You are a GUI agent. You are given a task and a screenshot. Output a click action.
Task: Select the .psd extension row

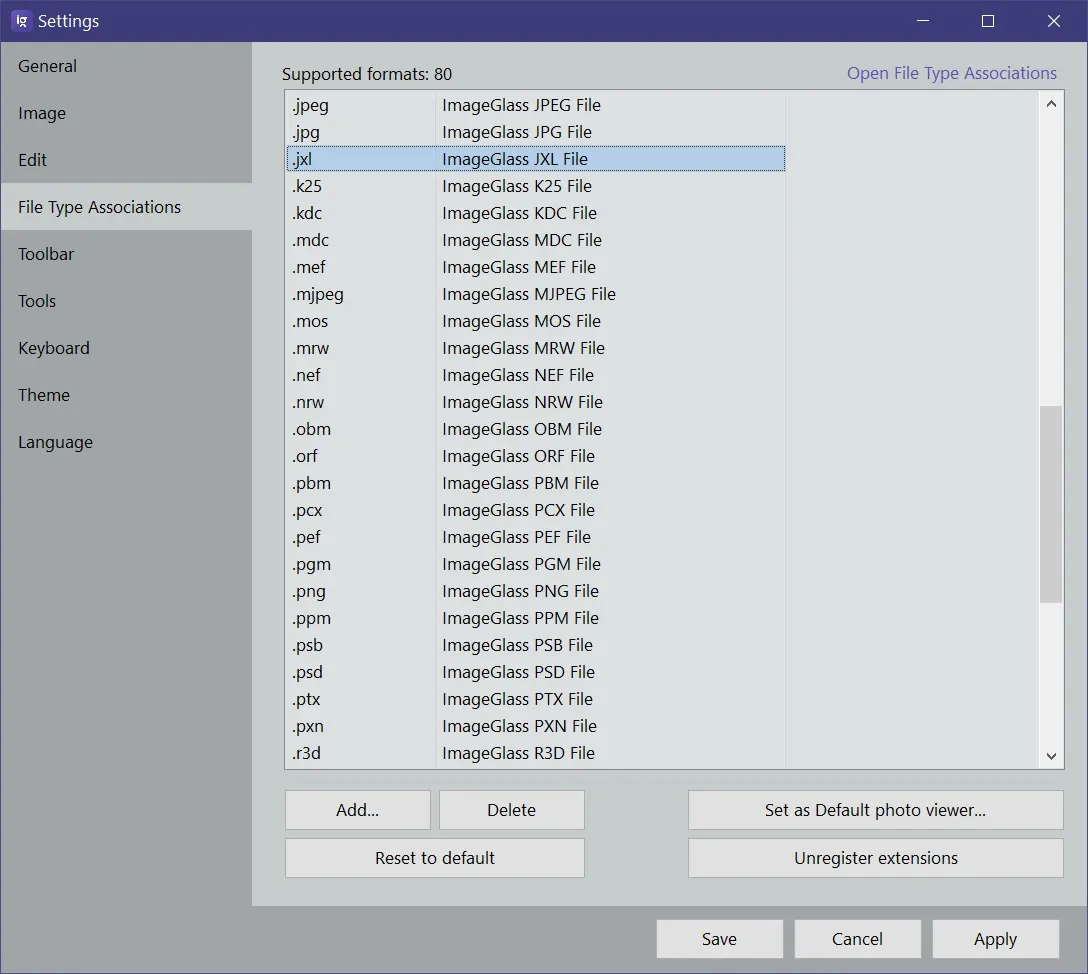[x=536, y=673]
